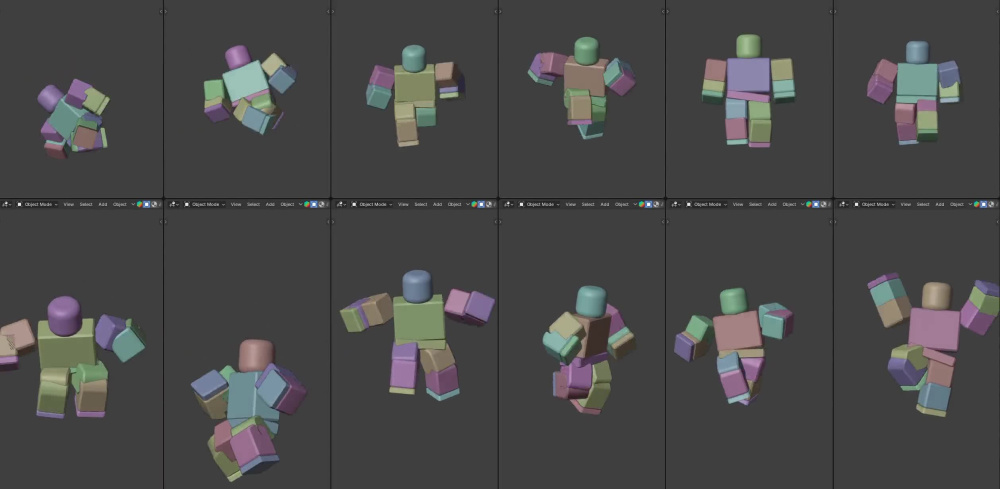Open Add menu in sixth viewport header
The width and height of the screenshot is (1000, 489).
[x=940, y=204]
